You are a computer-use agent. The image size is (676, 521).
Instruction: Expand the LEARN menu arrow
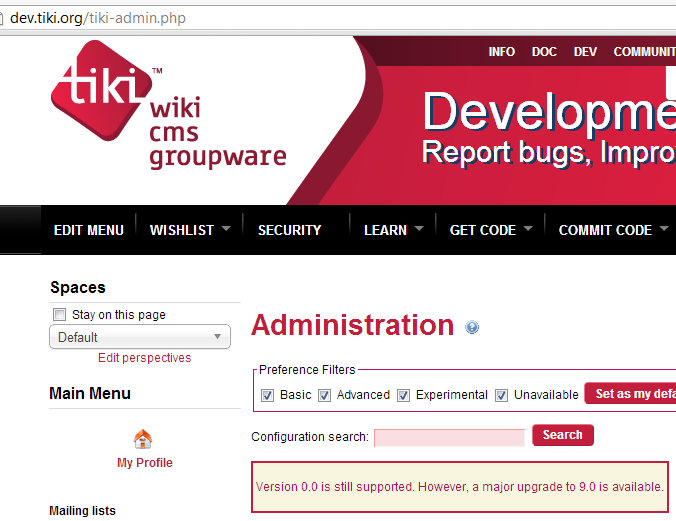(x=419, y=229)
